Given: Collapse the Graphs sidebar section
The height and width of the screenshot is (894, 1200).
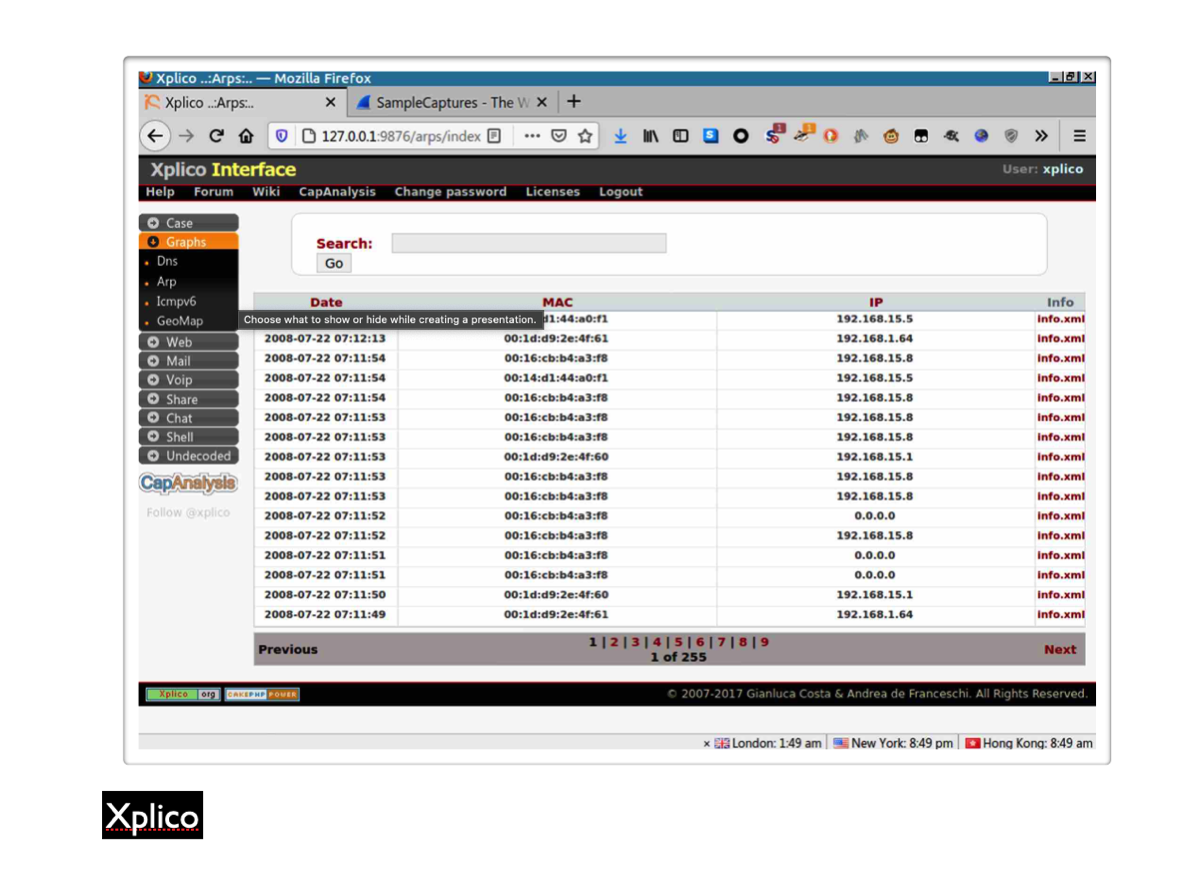Looking at the screenshot, I should 188,242.
